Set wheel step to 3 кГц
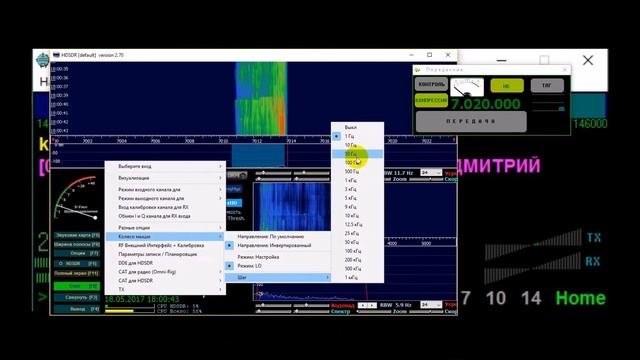The width and height of the screenshot is (640, 360). pos(357,189)
